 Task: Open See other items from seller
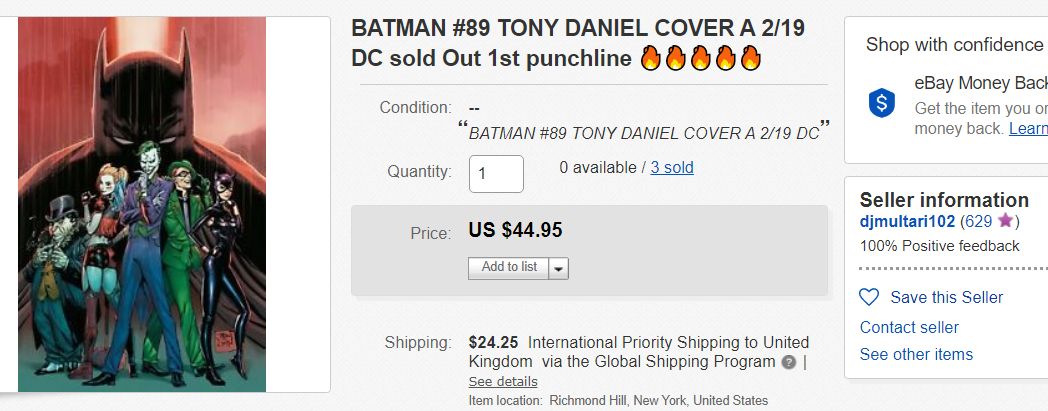coord(916,354)
